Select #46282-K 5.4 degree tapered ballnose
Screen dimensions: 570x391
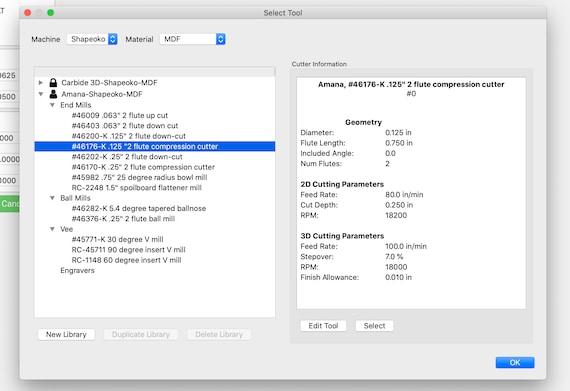coord(139,209)
